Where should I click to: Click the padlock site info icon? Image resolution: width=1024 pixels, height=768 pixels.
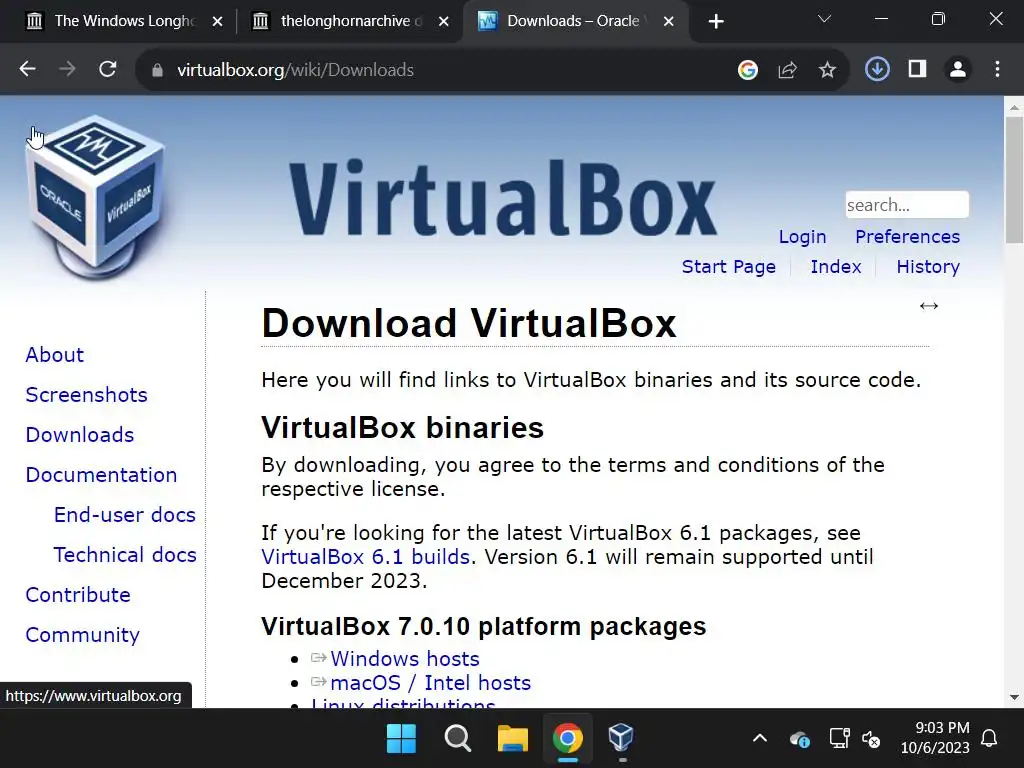pos(157,70)
